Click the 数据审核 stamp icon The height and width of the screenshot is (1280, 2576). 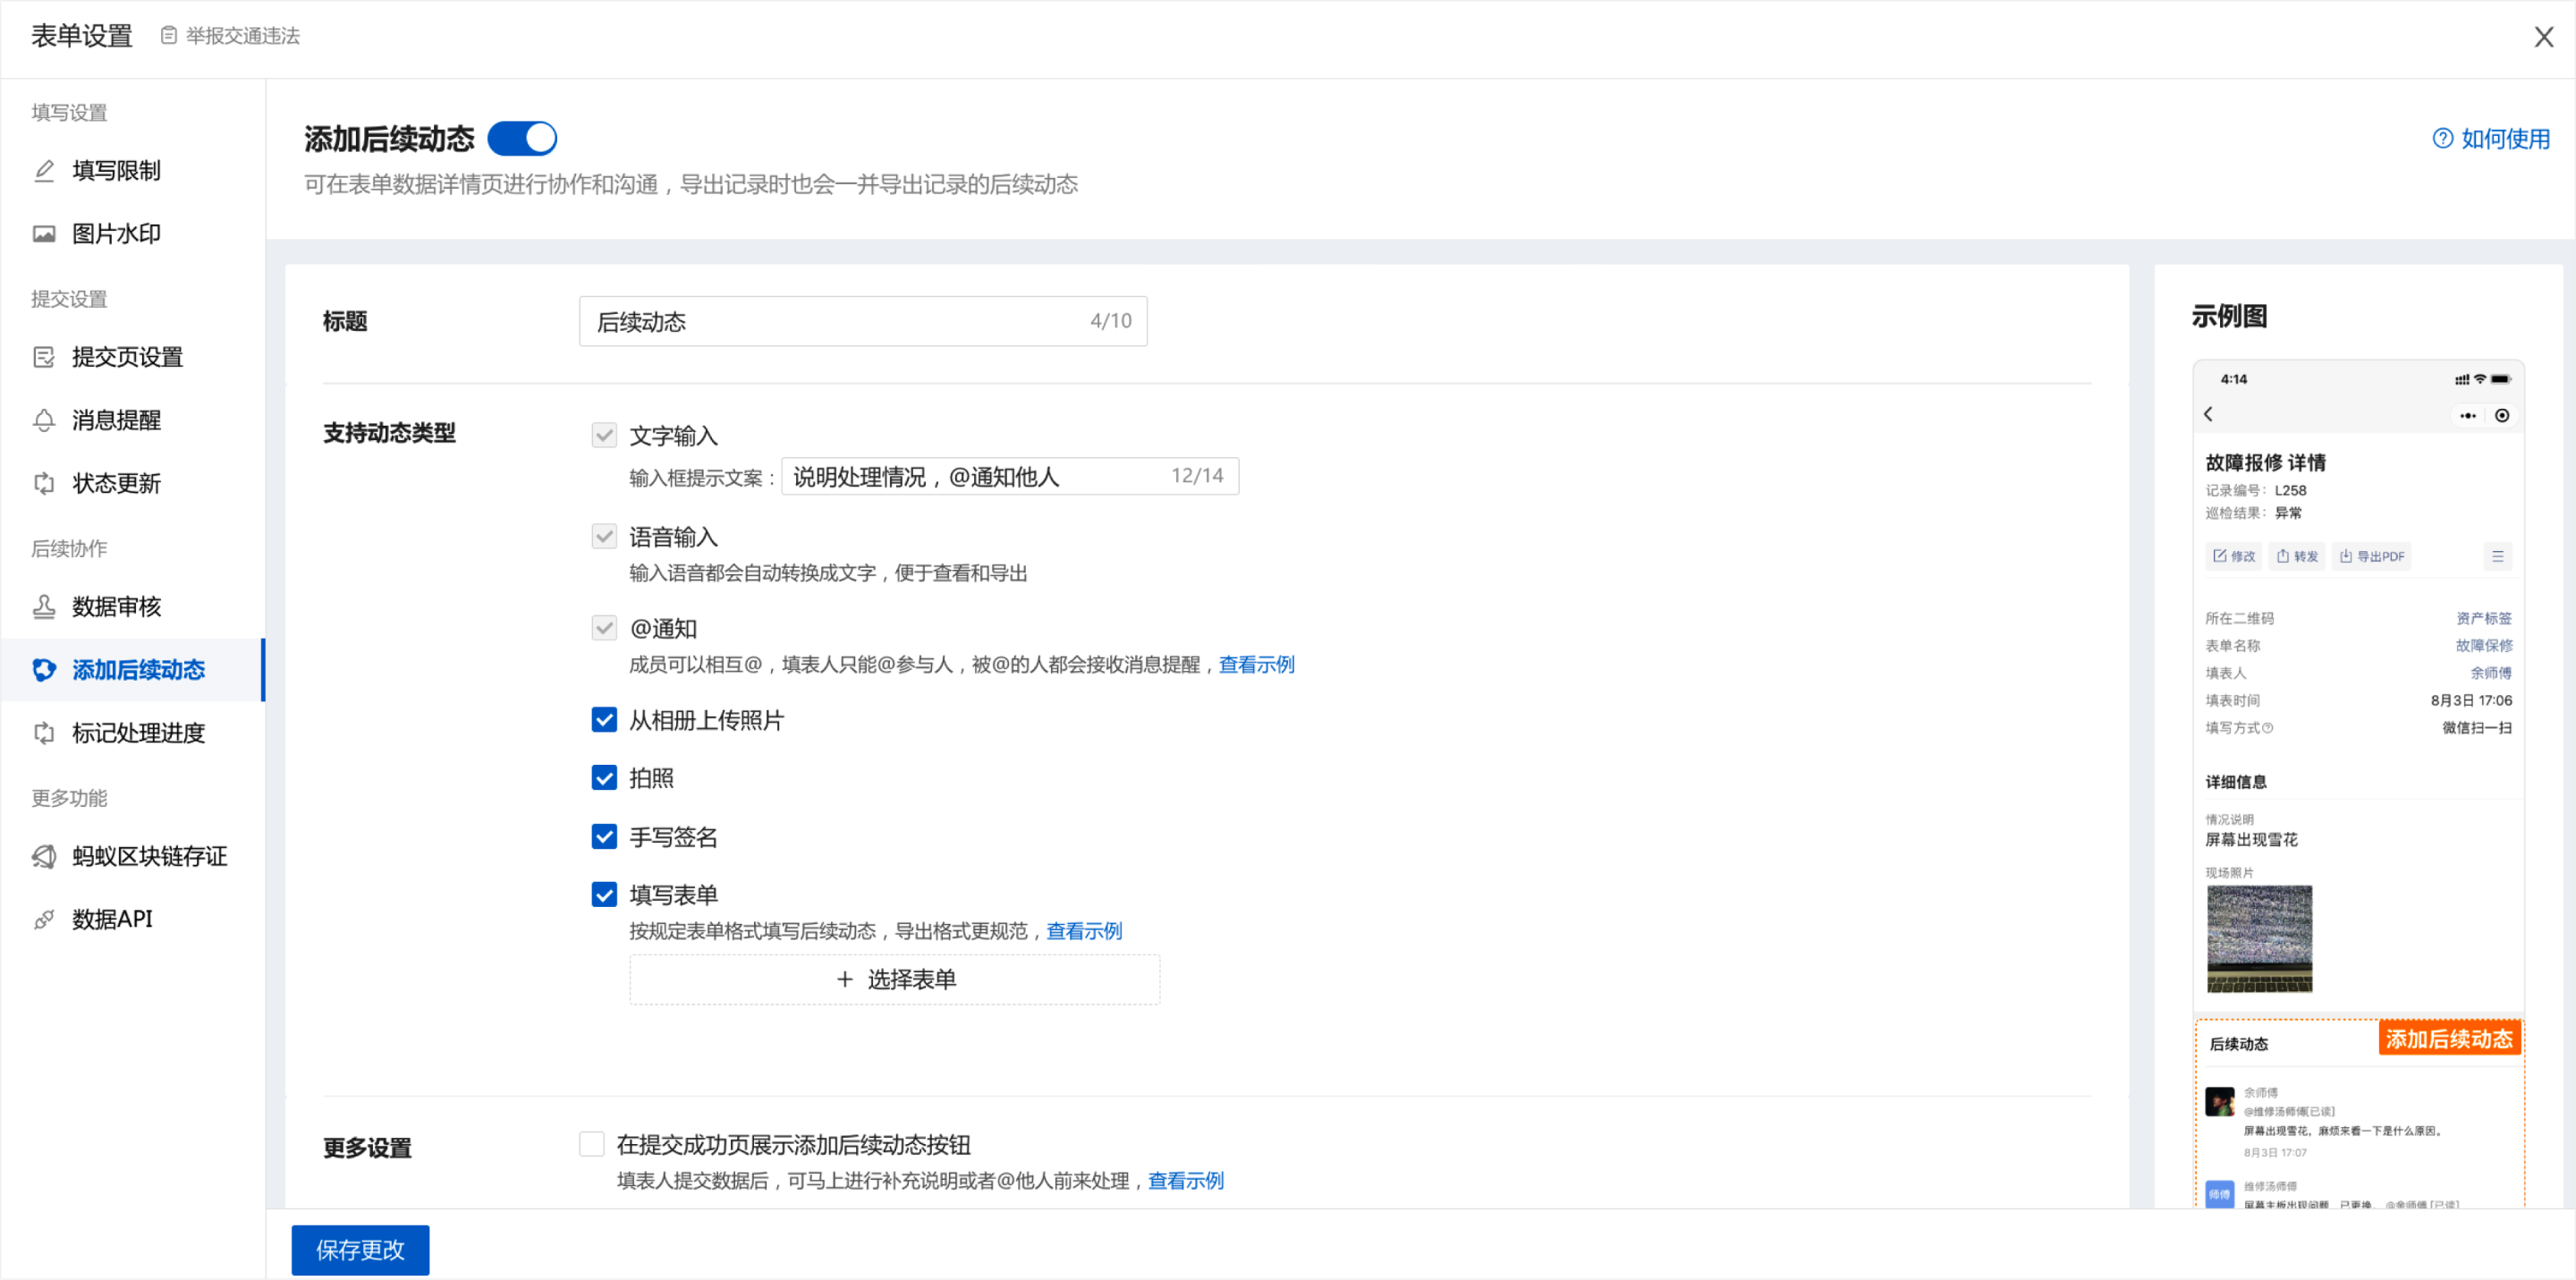click(x=44, y=606)
